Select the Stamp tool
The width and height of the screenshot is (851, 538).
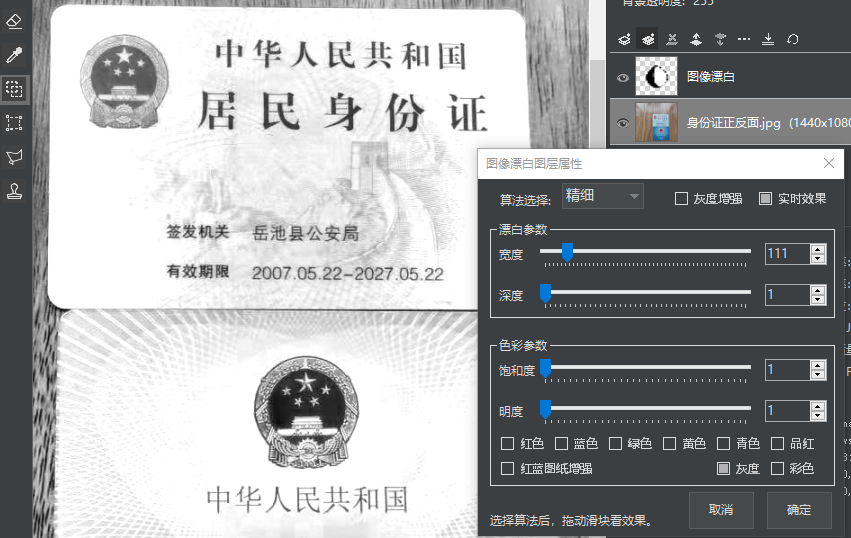pyautogui.click(x=14, y=191)
